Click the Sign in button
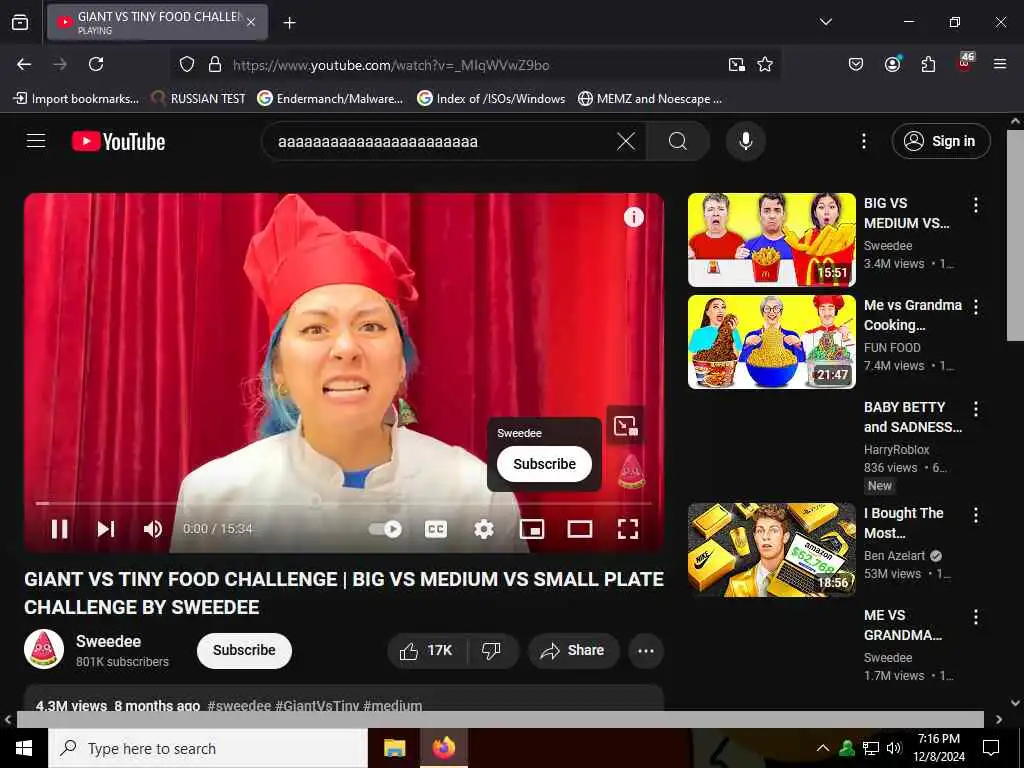This screenshot has width=1024, height=768. (x=941, y=141)
